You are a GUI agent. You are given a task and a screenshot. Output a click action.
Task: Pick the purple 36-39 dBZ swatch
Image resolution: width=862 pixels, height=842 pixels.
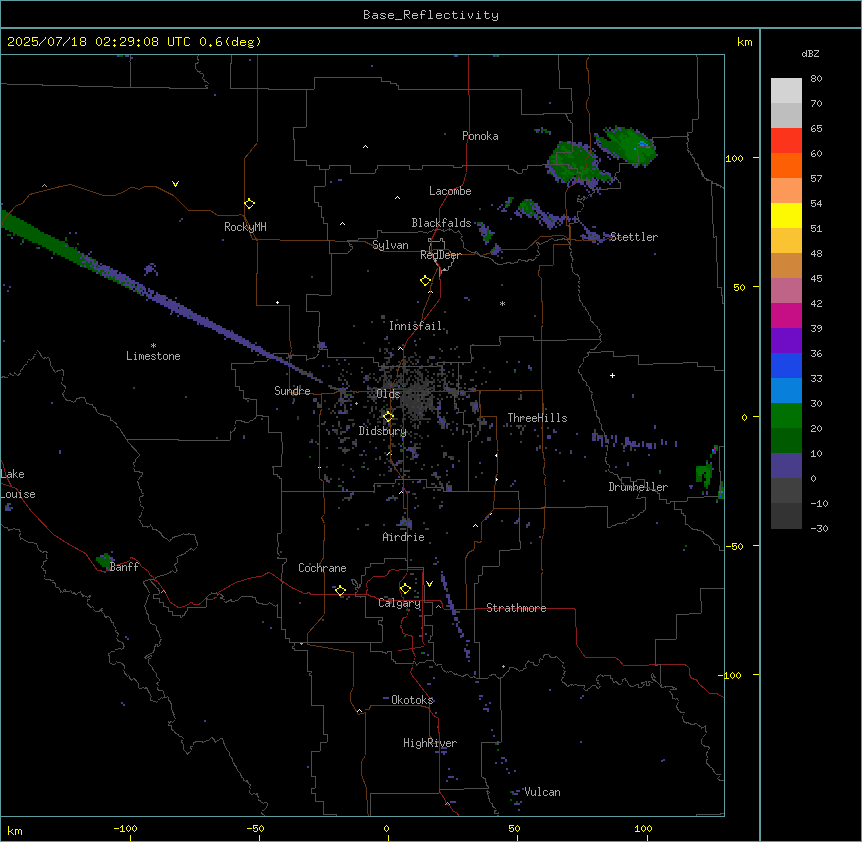786,341
